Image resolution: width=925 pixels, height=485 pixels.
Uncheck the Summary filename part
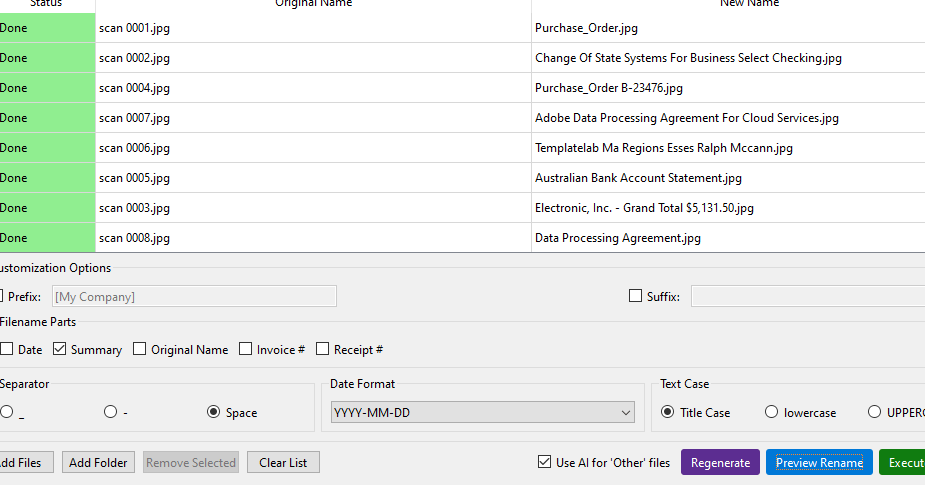coord(60,349)
